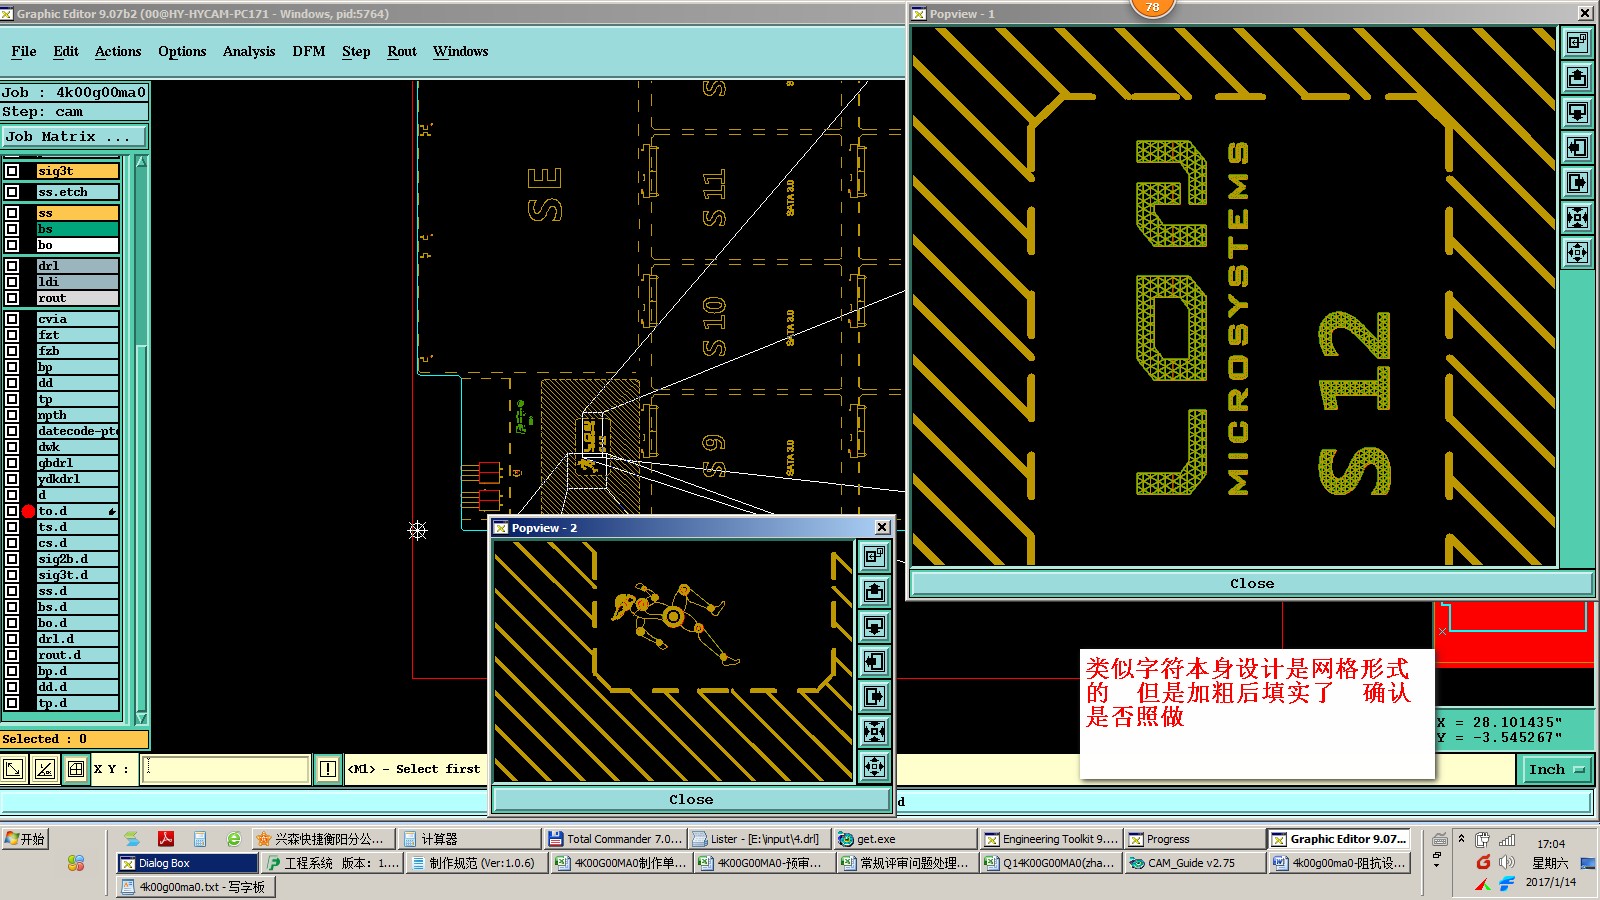
Task: Open the Edit menu
Action: point(66,51)
